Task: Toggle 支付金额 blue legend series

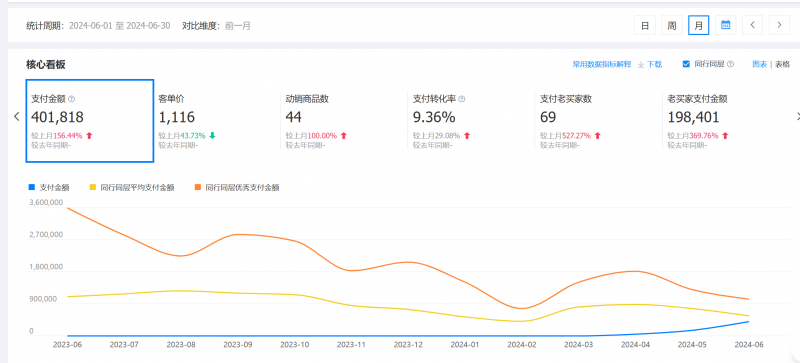Action: coord(49,187)
